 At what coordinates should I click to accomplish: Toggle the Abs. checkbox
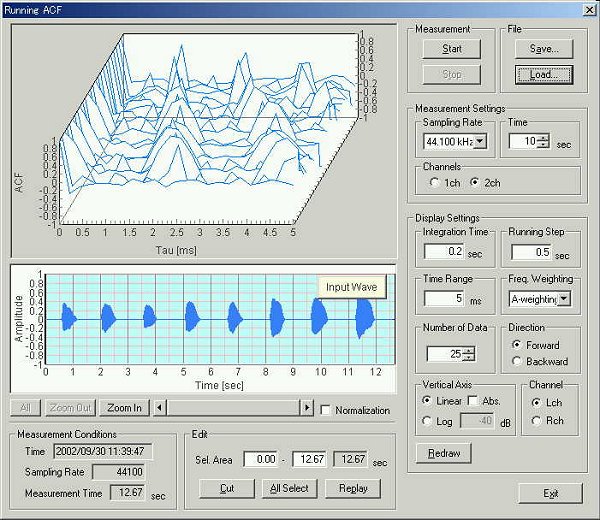[474, 401]
